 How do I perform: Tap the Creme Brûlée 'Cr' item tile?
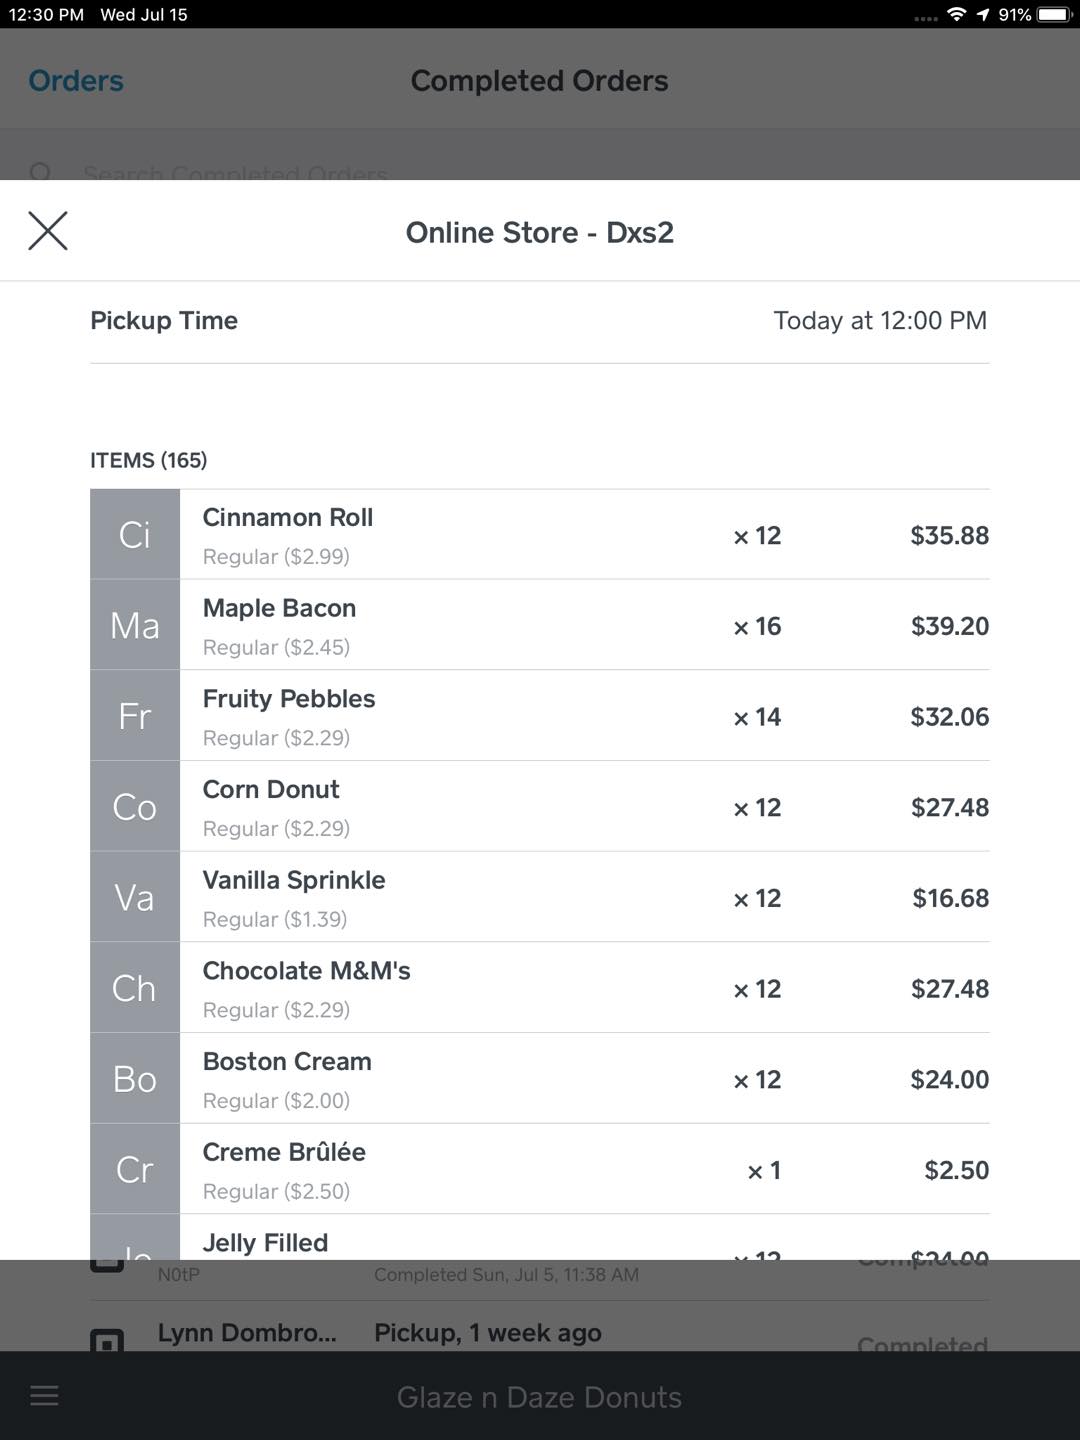(x=135, y=1170)
